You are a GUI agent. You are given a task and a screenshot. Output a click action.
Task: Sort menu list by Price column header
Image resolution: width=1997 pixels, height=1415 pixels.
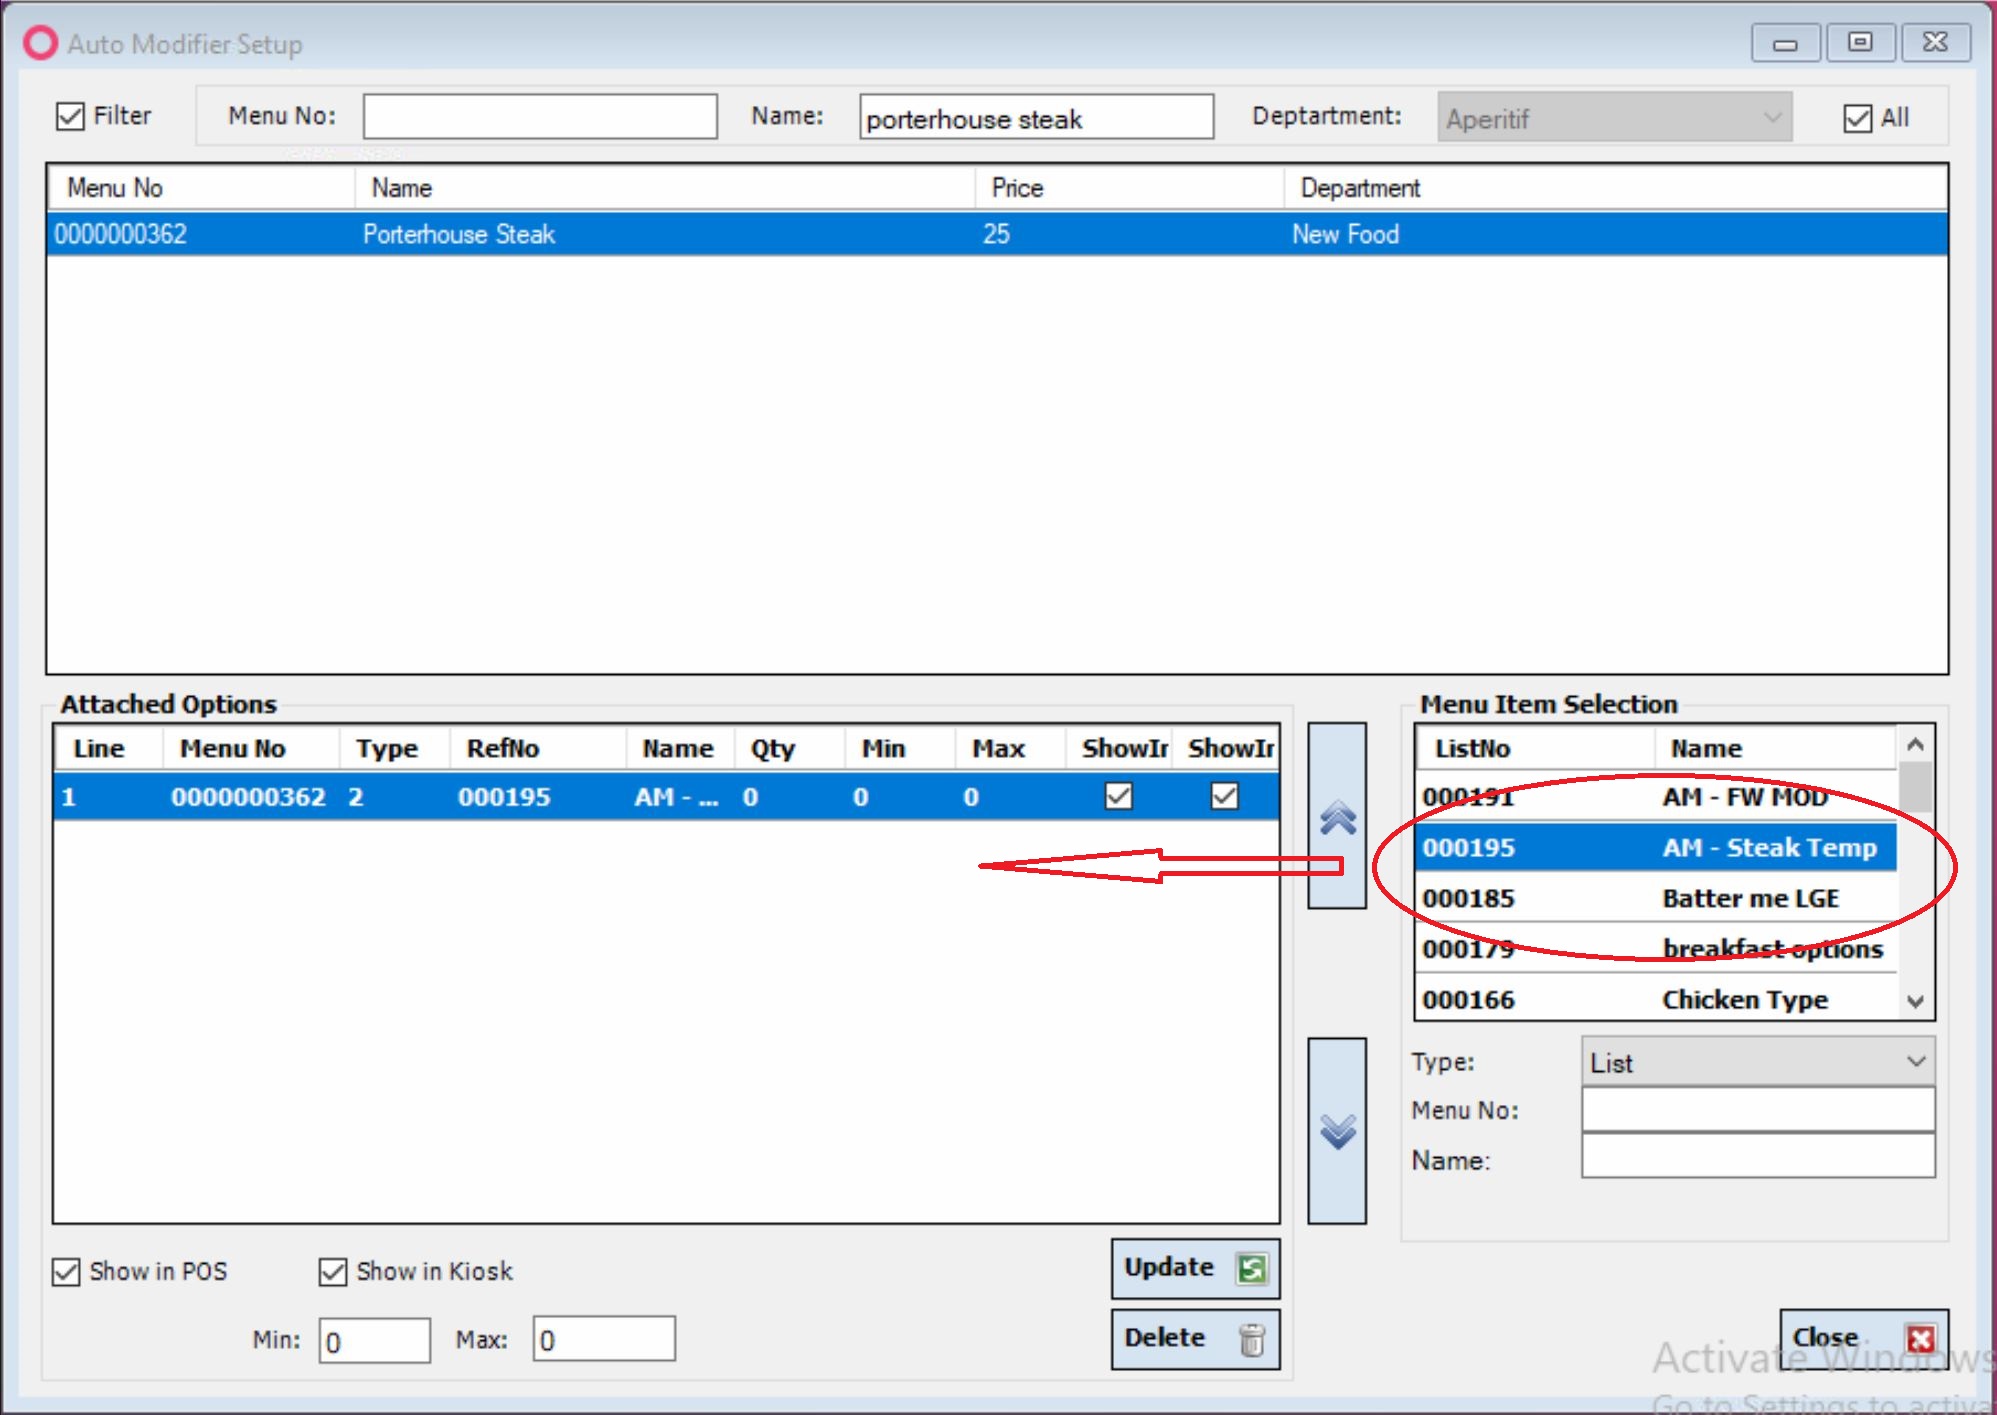[x=1130, y=188]
